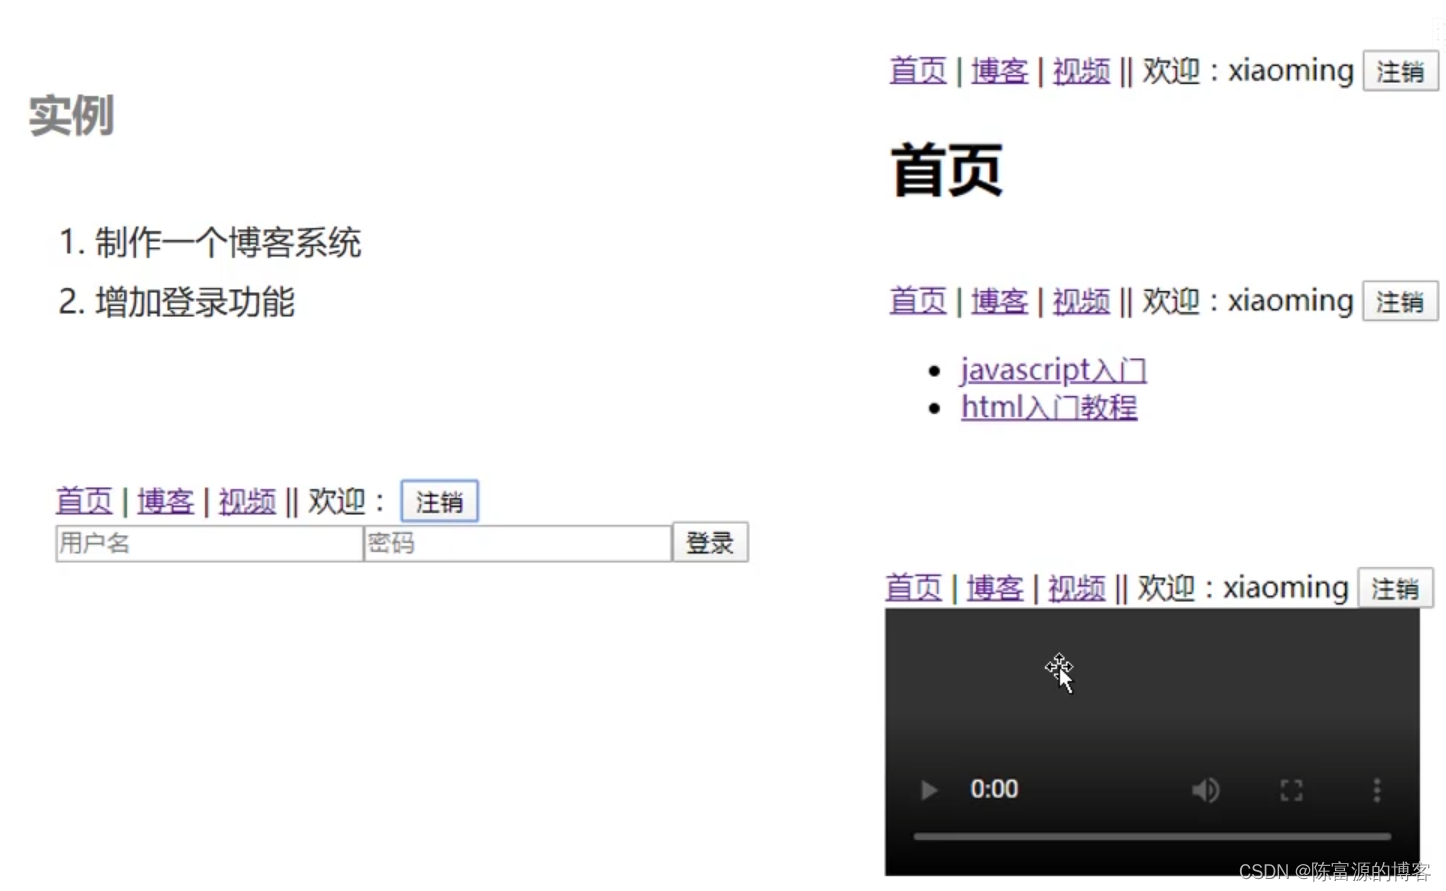Click the text 增加登录功能
1446x891 pixels.
coord(195,302)
